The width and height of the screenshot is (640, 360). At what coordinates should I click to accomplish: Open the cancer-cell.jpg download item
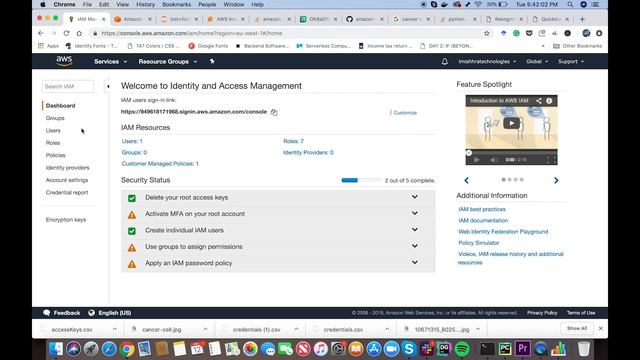(162, 329)
